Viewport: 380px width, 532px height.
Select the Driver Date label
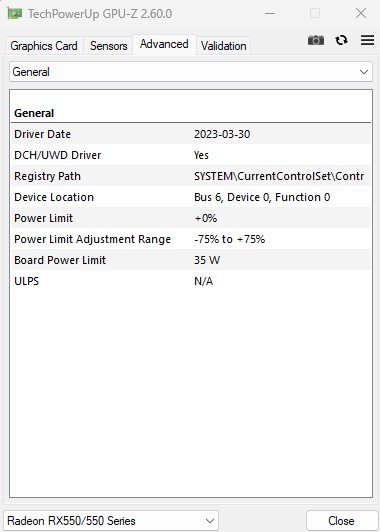(42, 134)
